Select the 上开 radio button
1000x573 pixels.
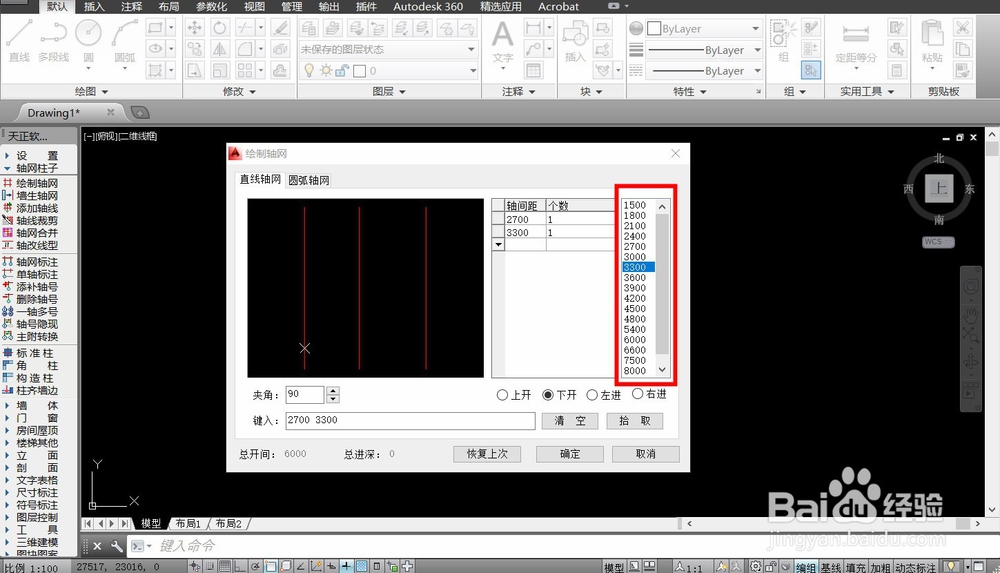[502, 395]
